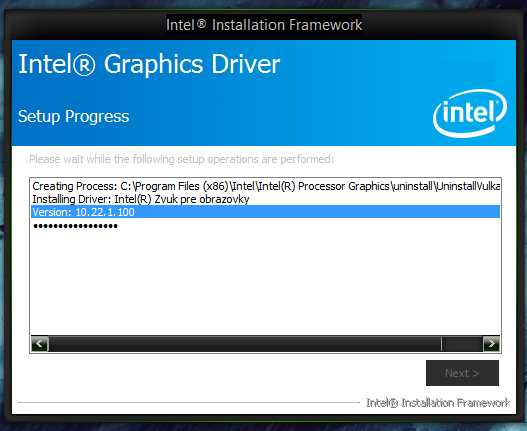
Task: Click the left scroll arrow of the log list
Action: pos(40,344)
